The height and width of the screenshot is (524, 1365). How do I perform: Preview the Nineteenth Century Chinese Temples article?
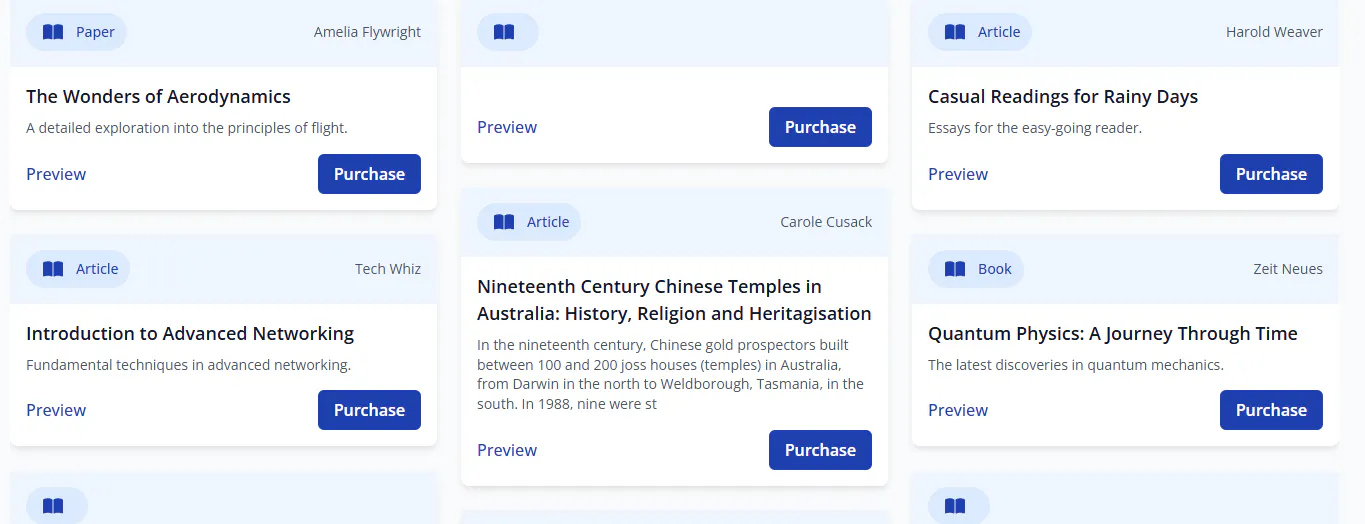[507, 450]
